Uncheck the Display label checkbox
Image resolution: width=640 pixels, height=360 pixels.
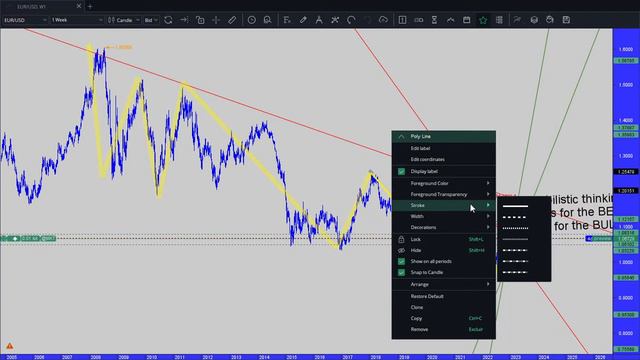401,171
